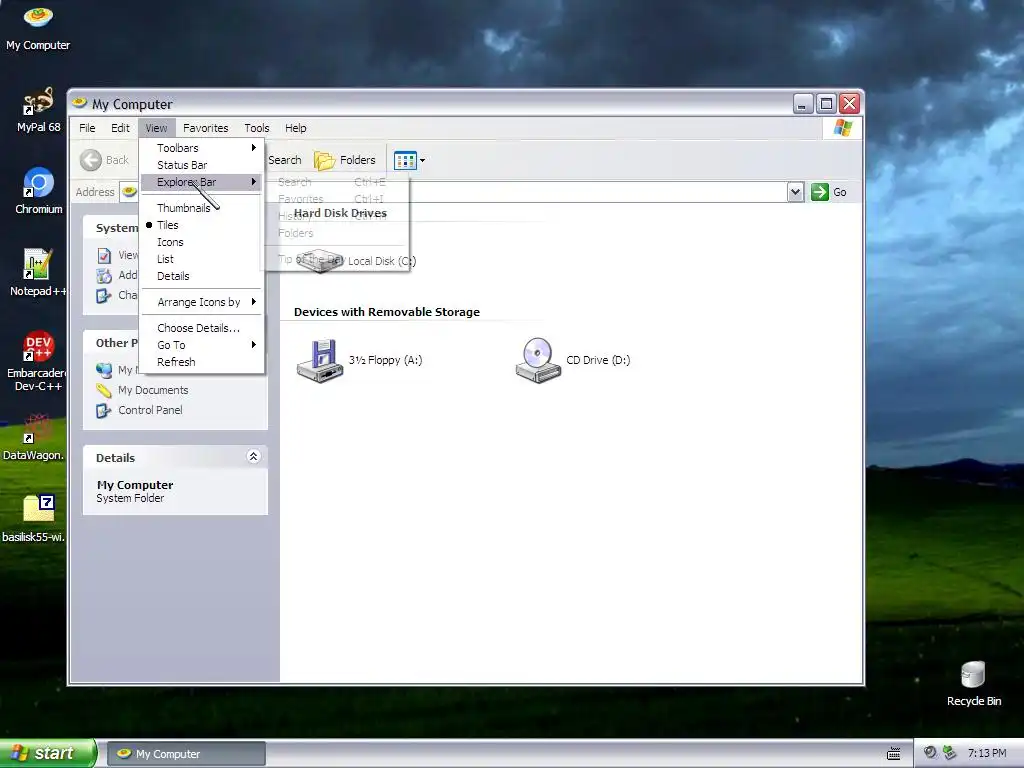Click the safely remove hardware tray icon

tap(950, 753)
